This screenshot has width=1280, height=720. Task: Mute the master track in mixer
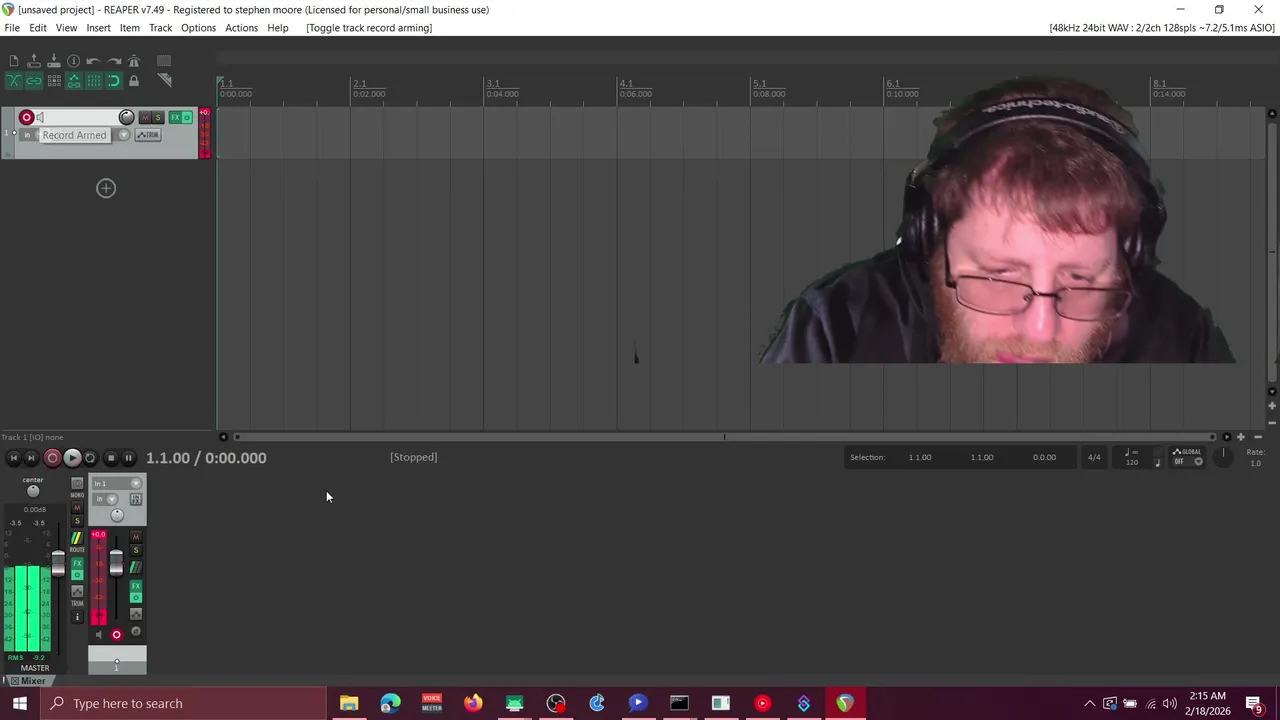pyautogui.click(x=77, y=508)
